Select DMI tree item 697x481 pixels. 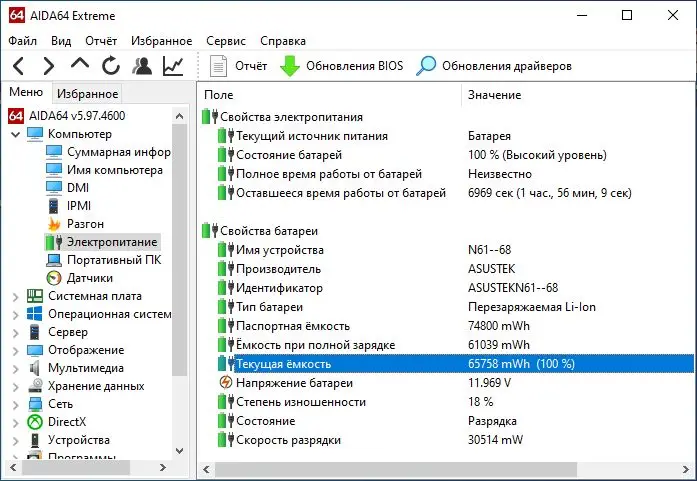click(x=78, y=188)
